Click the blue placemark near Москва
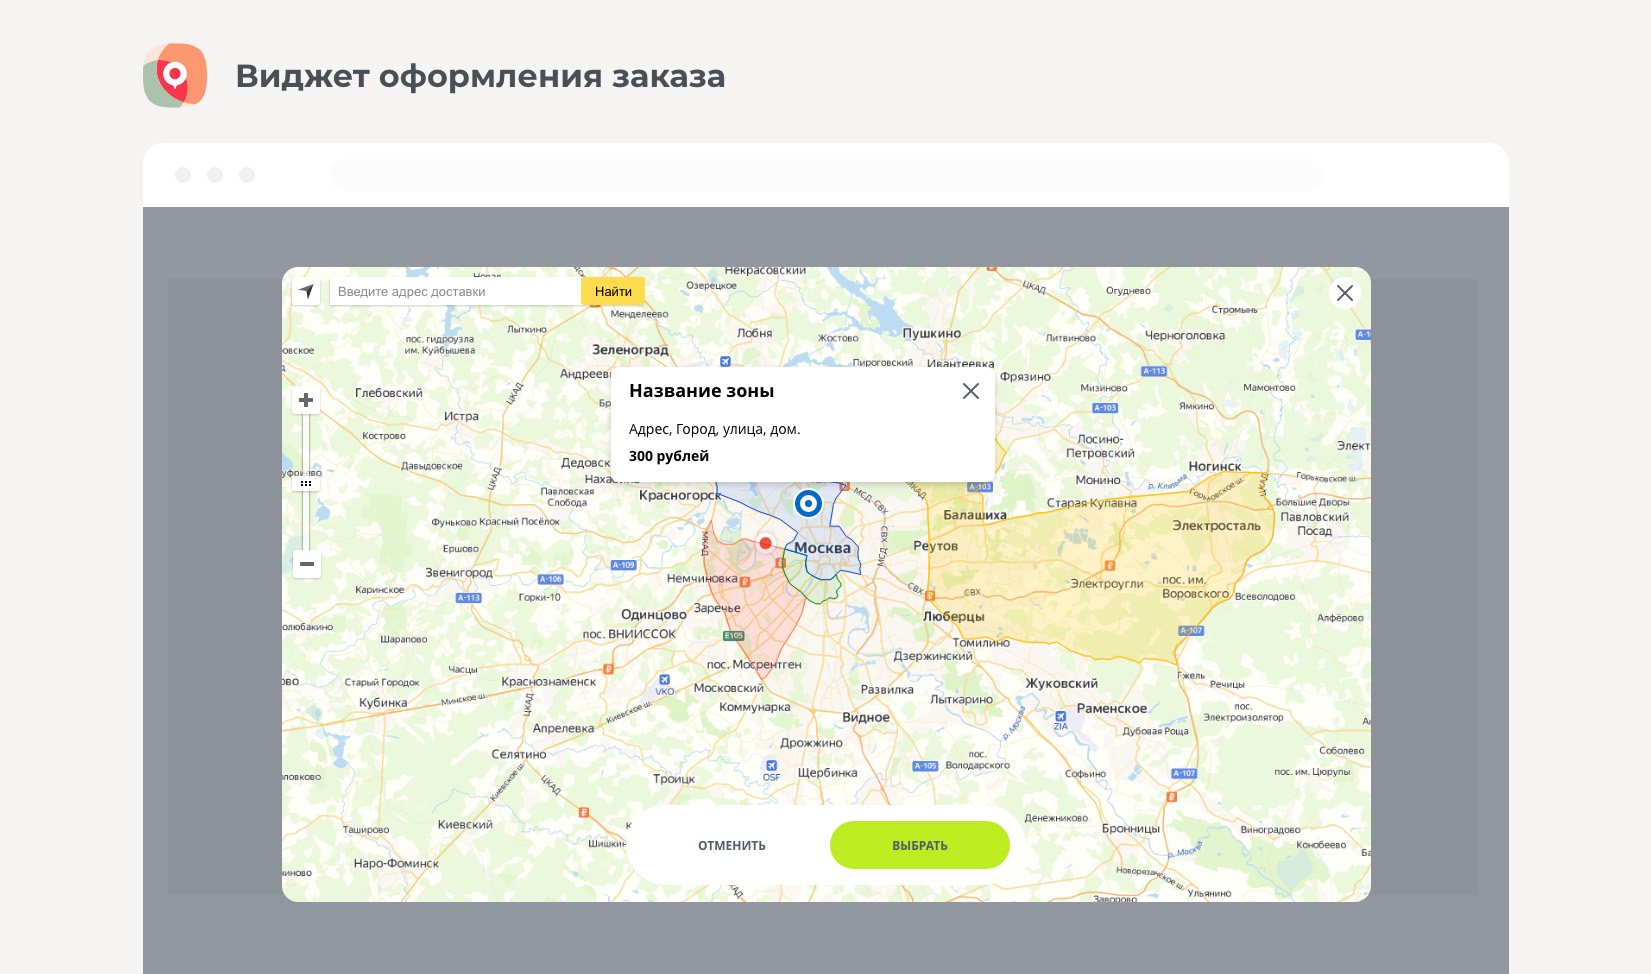The image size is (1651, 974). click(x=808, y=503)
